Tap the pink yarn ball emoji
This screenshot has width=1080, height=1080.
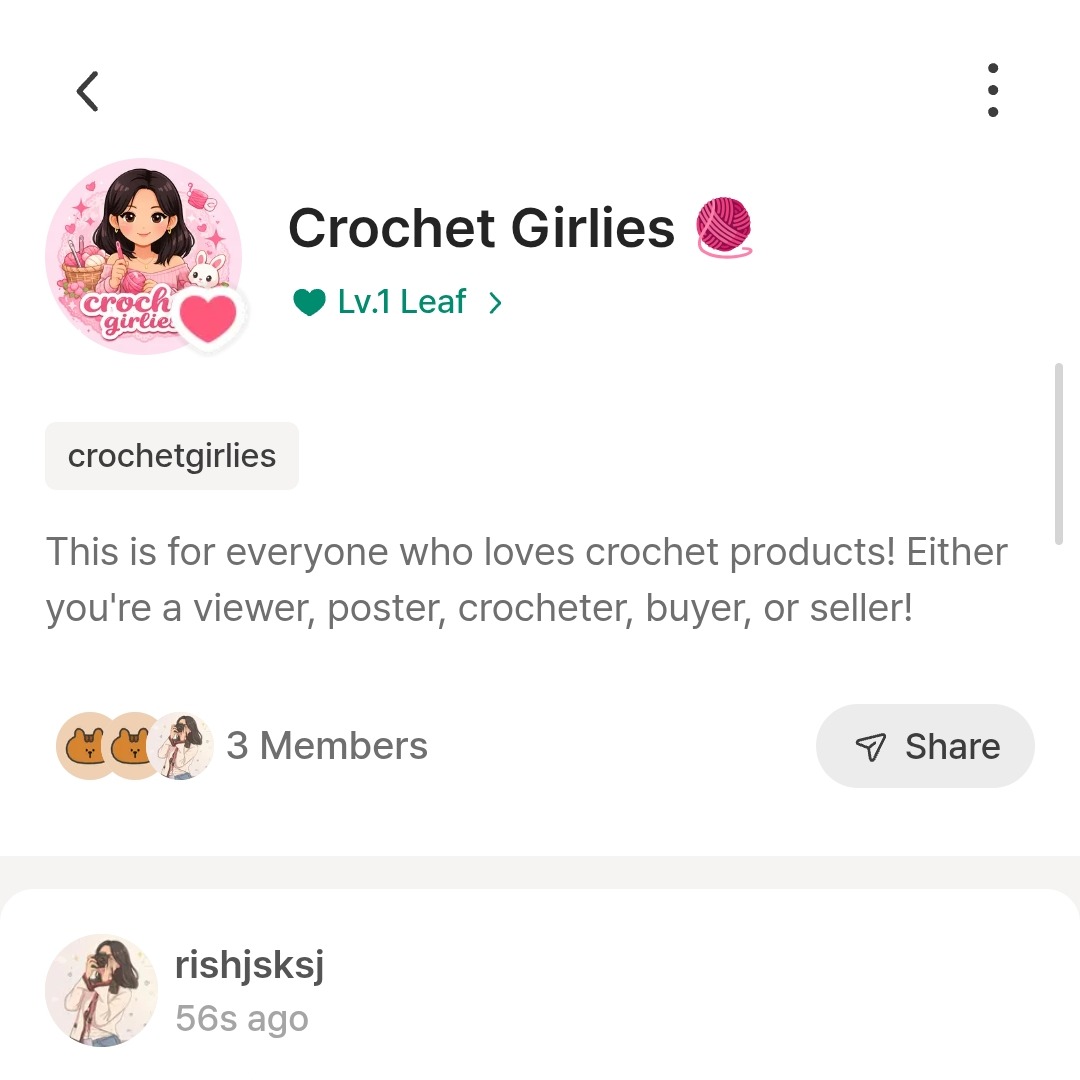723,227
